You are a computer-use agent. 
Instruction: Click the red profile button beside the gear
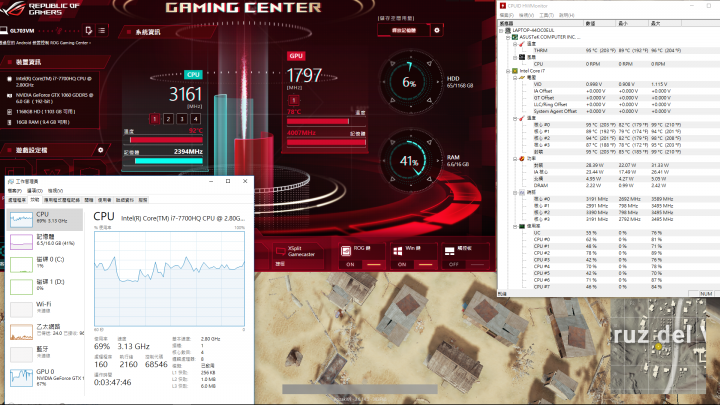coord(404,30)
